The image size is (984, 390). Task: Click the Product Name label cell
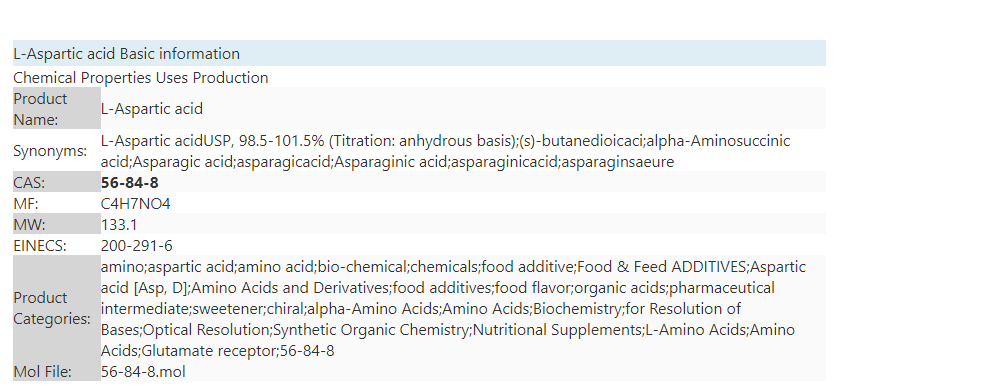(x=56, y=109)
